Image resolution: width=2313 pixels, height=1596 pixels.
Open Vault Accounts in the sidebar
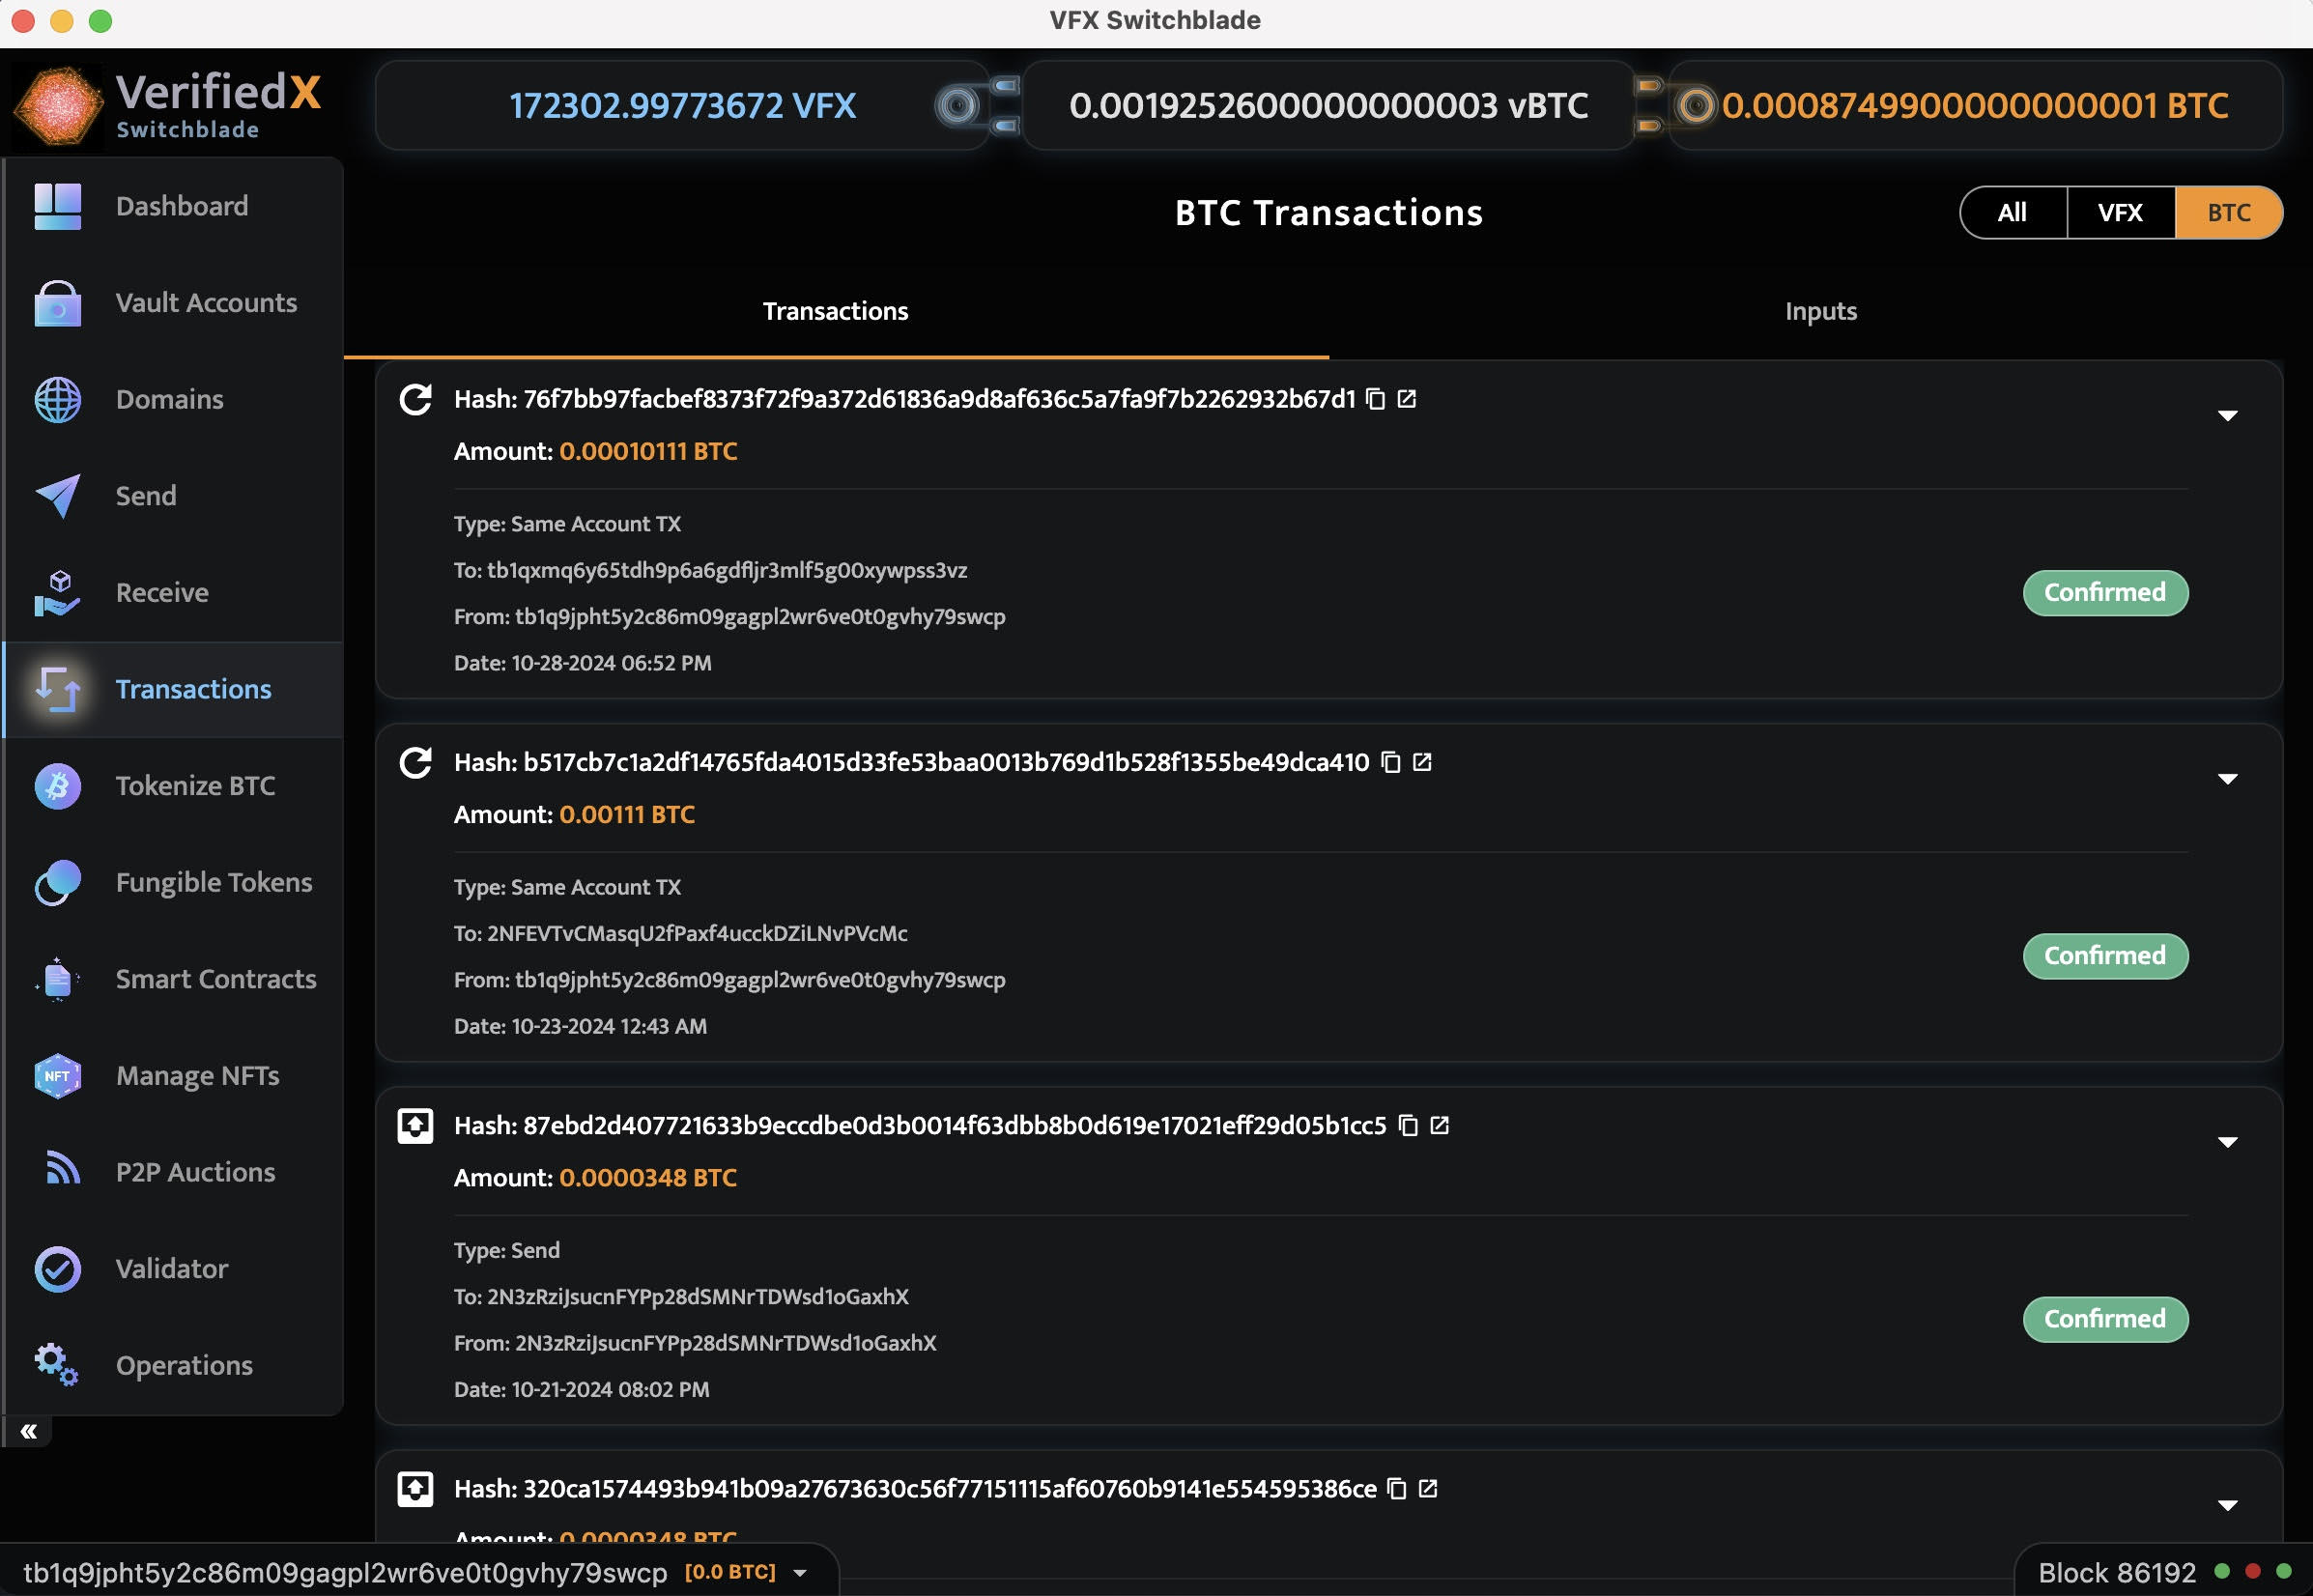174,303
